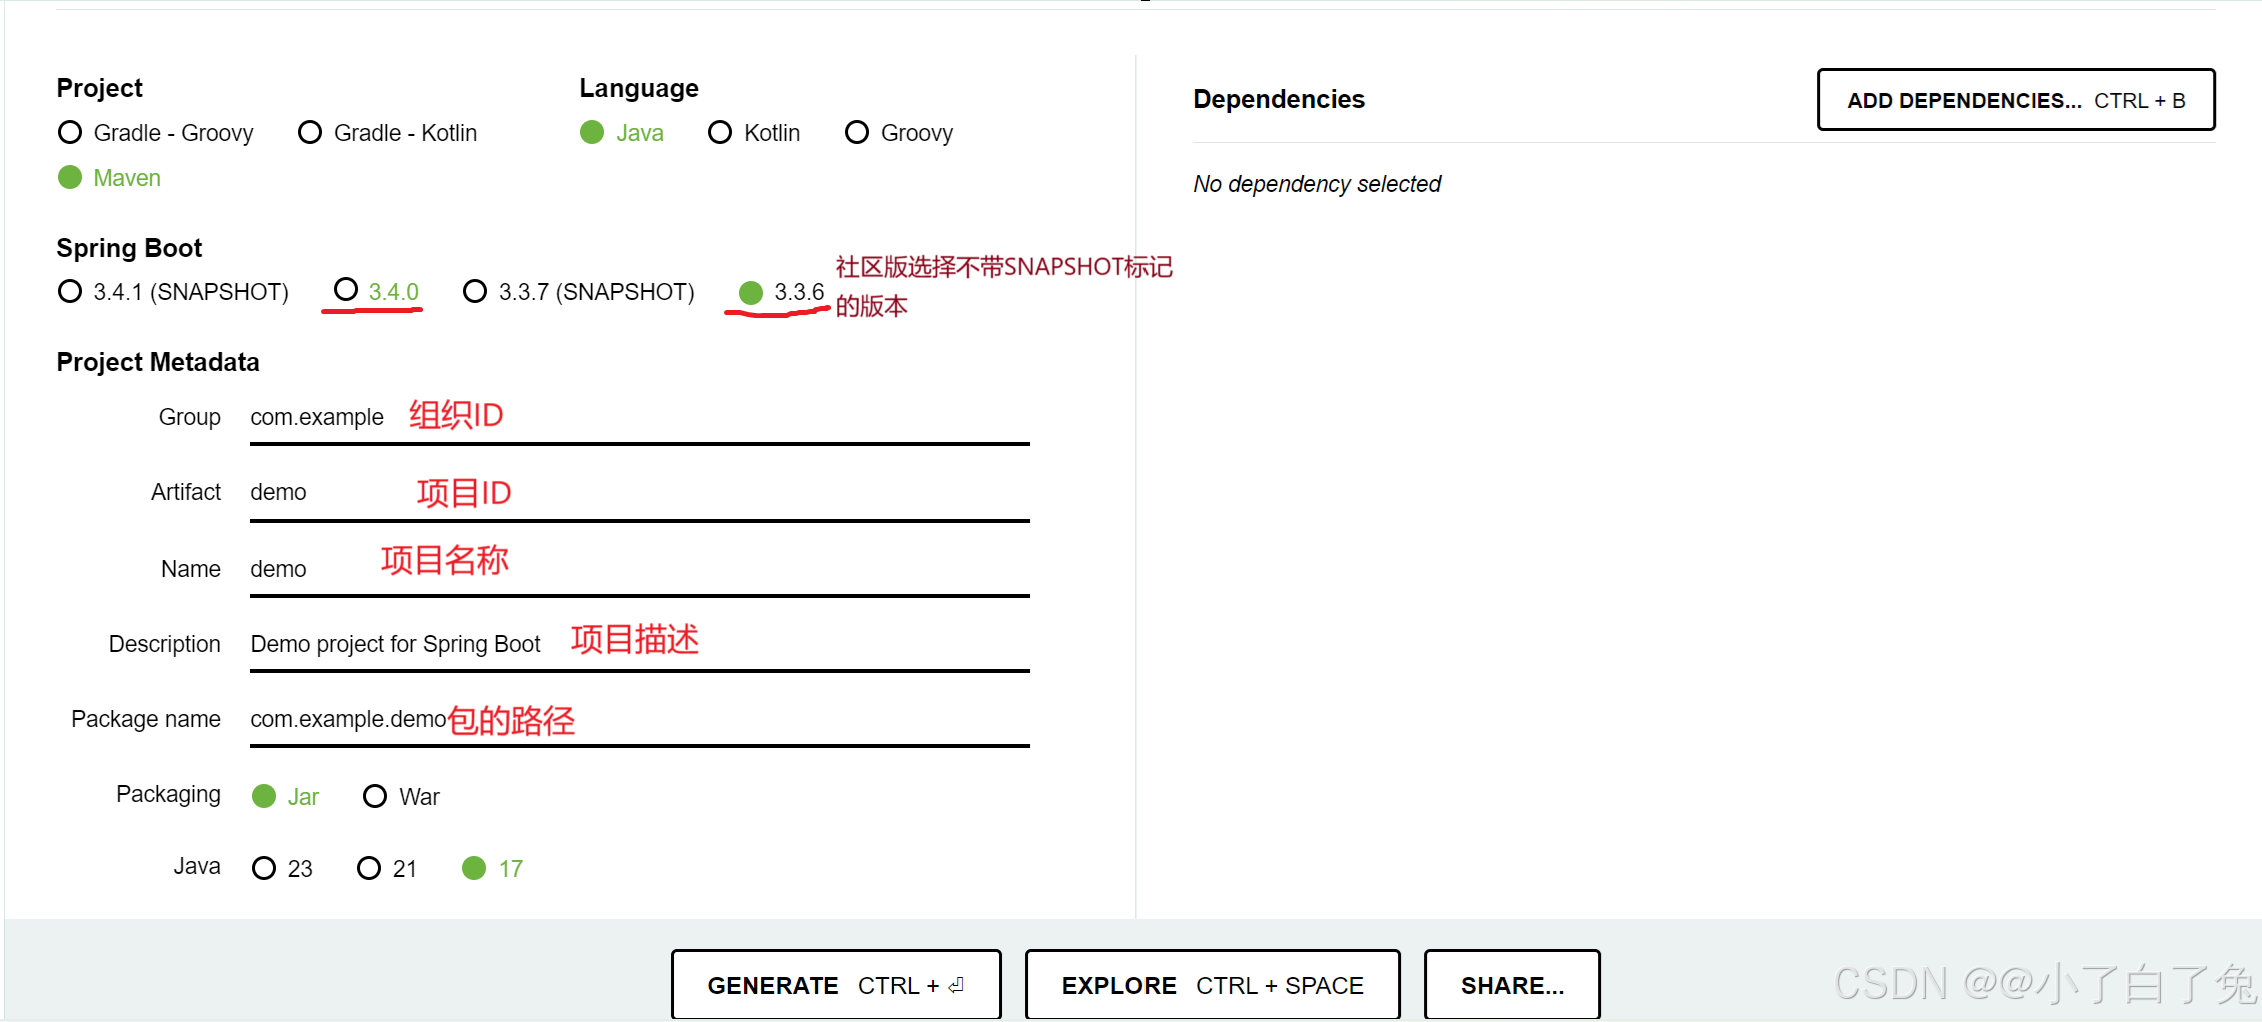Choose Spring Boot 3.4.1 (SNAPSHOT)
Screen dimensions: 2262x1022
174,292
